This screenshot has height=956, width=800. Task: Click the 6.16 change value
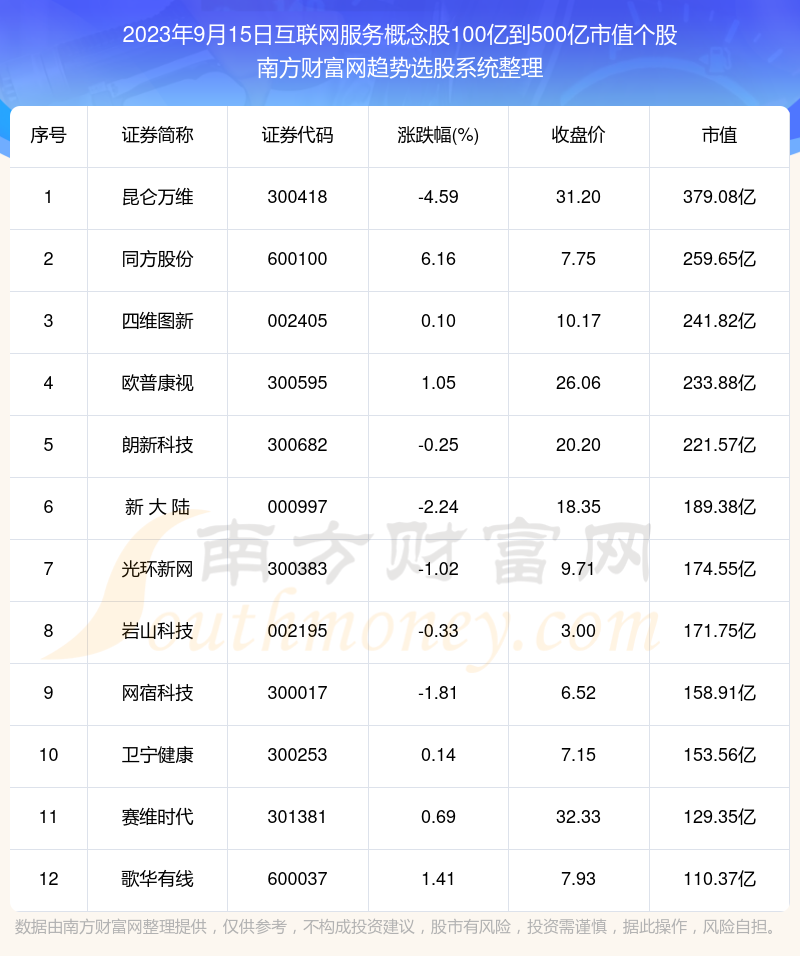[x=438, y=259]
